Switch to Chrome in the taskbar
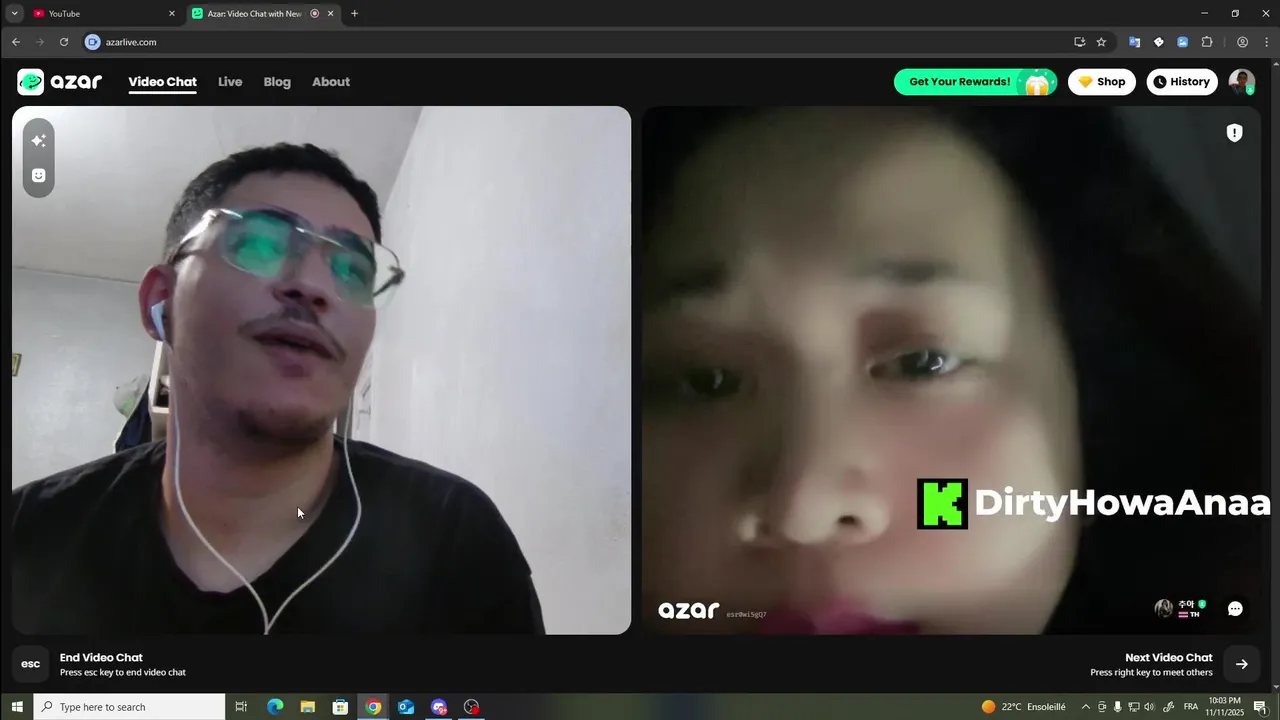 click(x=373, y=707)
